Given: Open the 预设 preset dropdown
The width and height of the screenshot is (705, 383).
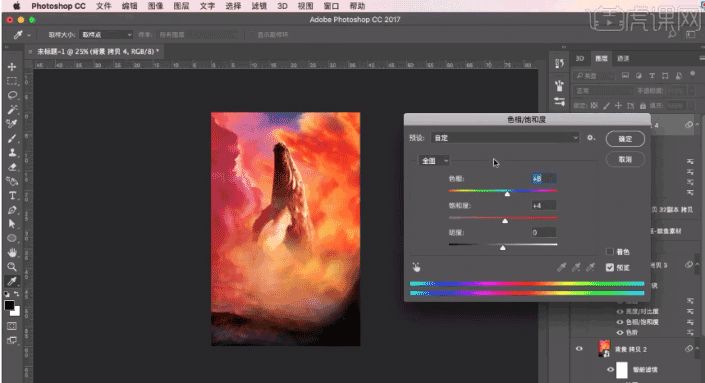Looking at the screenshot, I should coord(505,138).
